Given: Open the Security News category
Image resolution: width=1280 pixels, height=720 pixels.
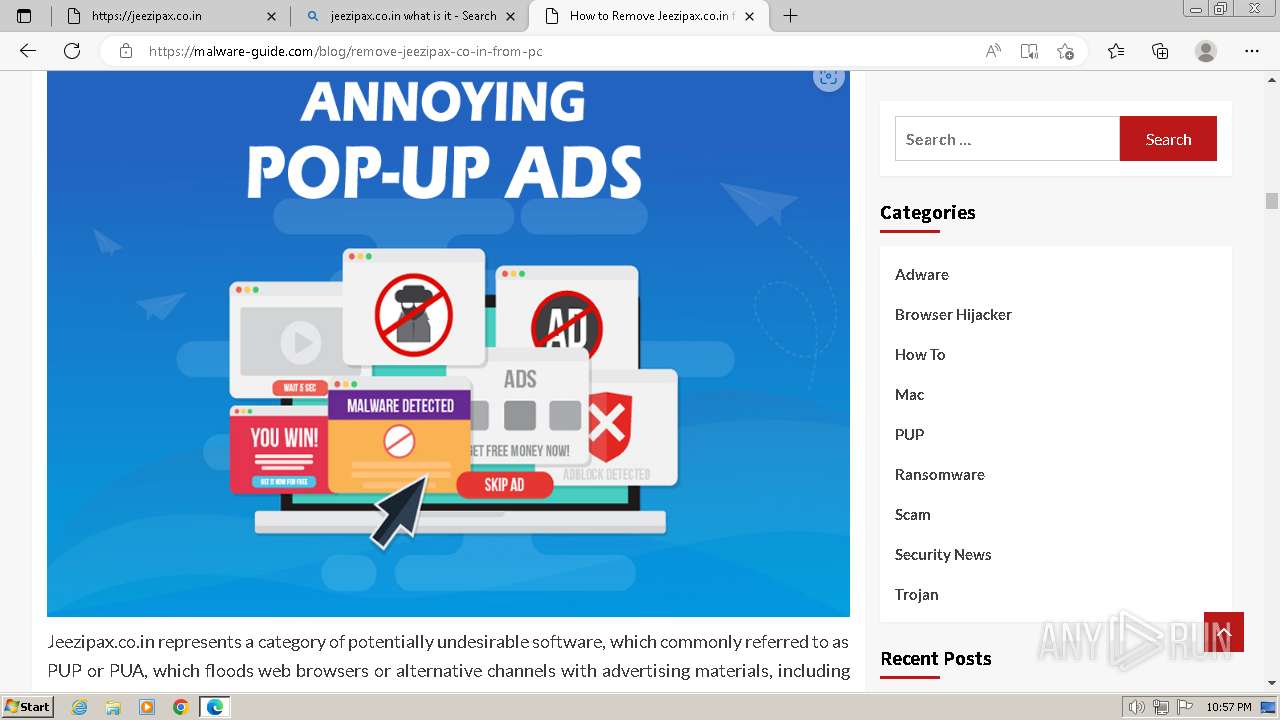Looking at the screenshot, I should [x=943, y=554].
